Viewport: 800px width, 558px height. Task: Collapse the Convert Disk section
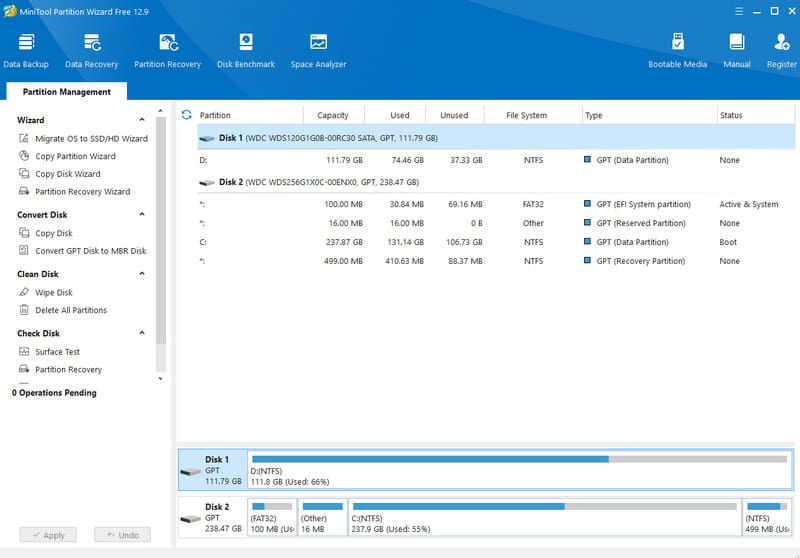coord(142,214)
